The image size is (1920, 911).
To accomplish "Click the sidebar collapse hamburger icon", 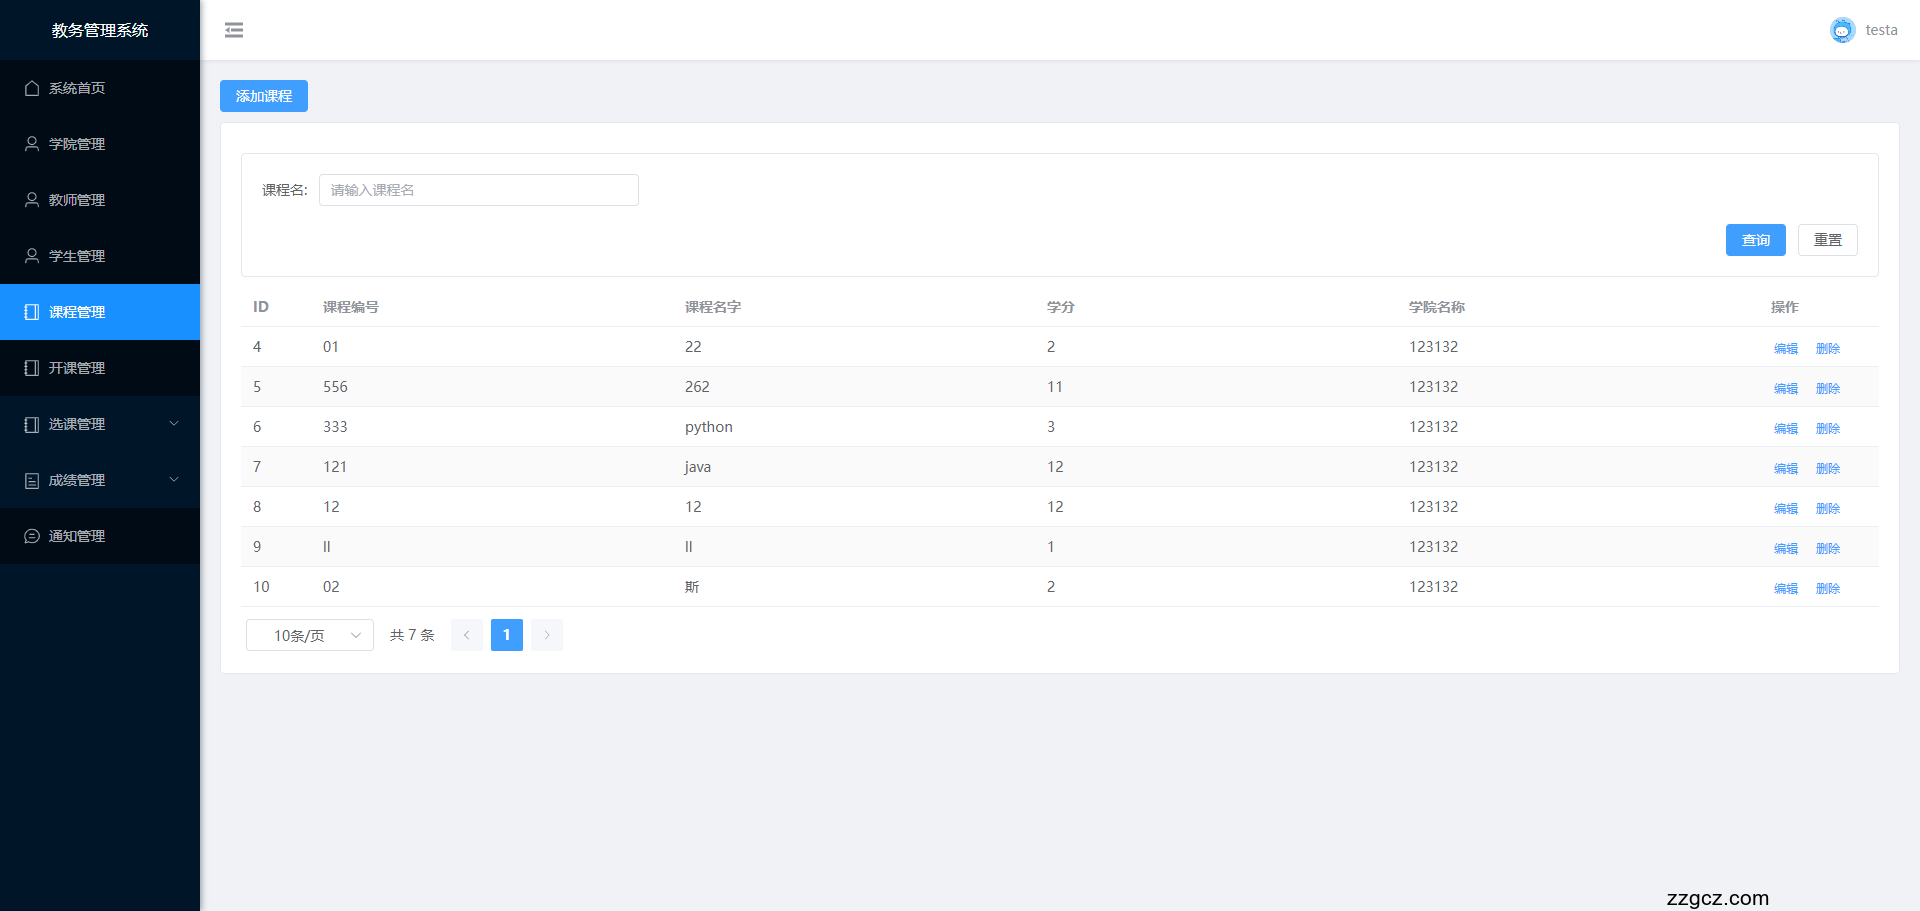I will (x=234, y=30).
